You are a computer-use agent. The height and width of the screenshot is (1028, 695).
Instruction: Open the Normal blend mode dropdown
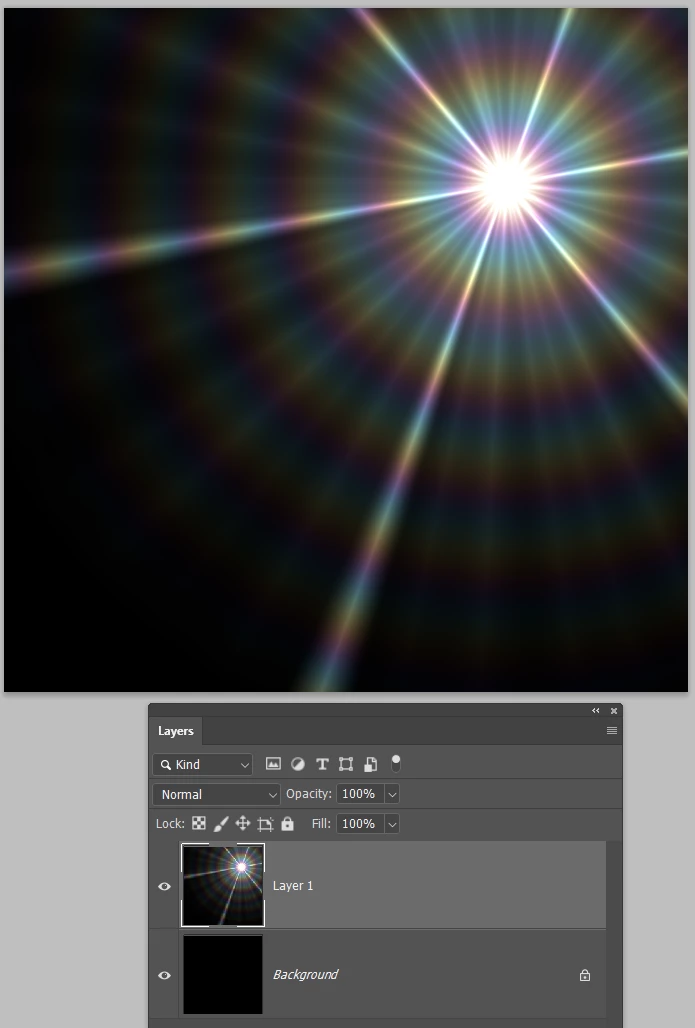(216, 794)
